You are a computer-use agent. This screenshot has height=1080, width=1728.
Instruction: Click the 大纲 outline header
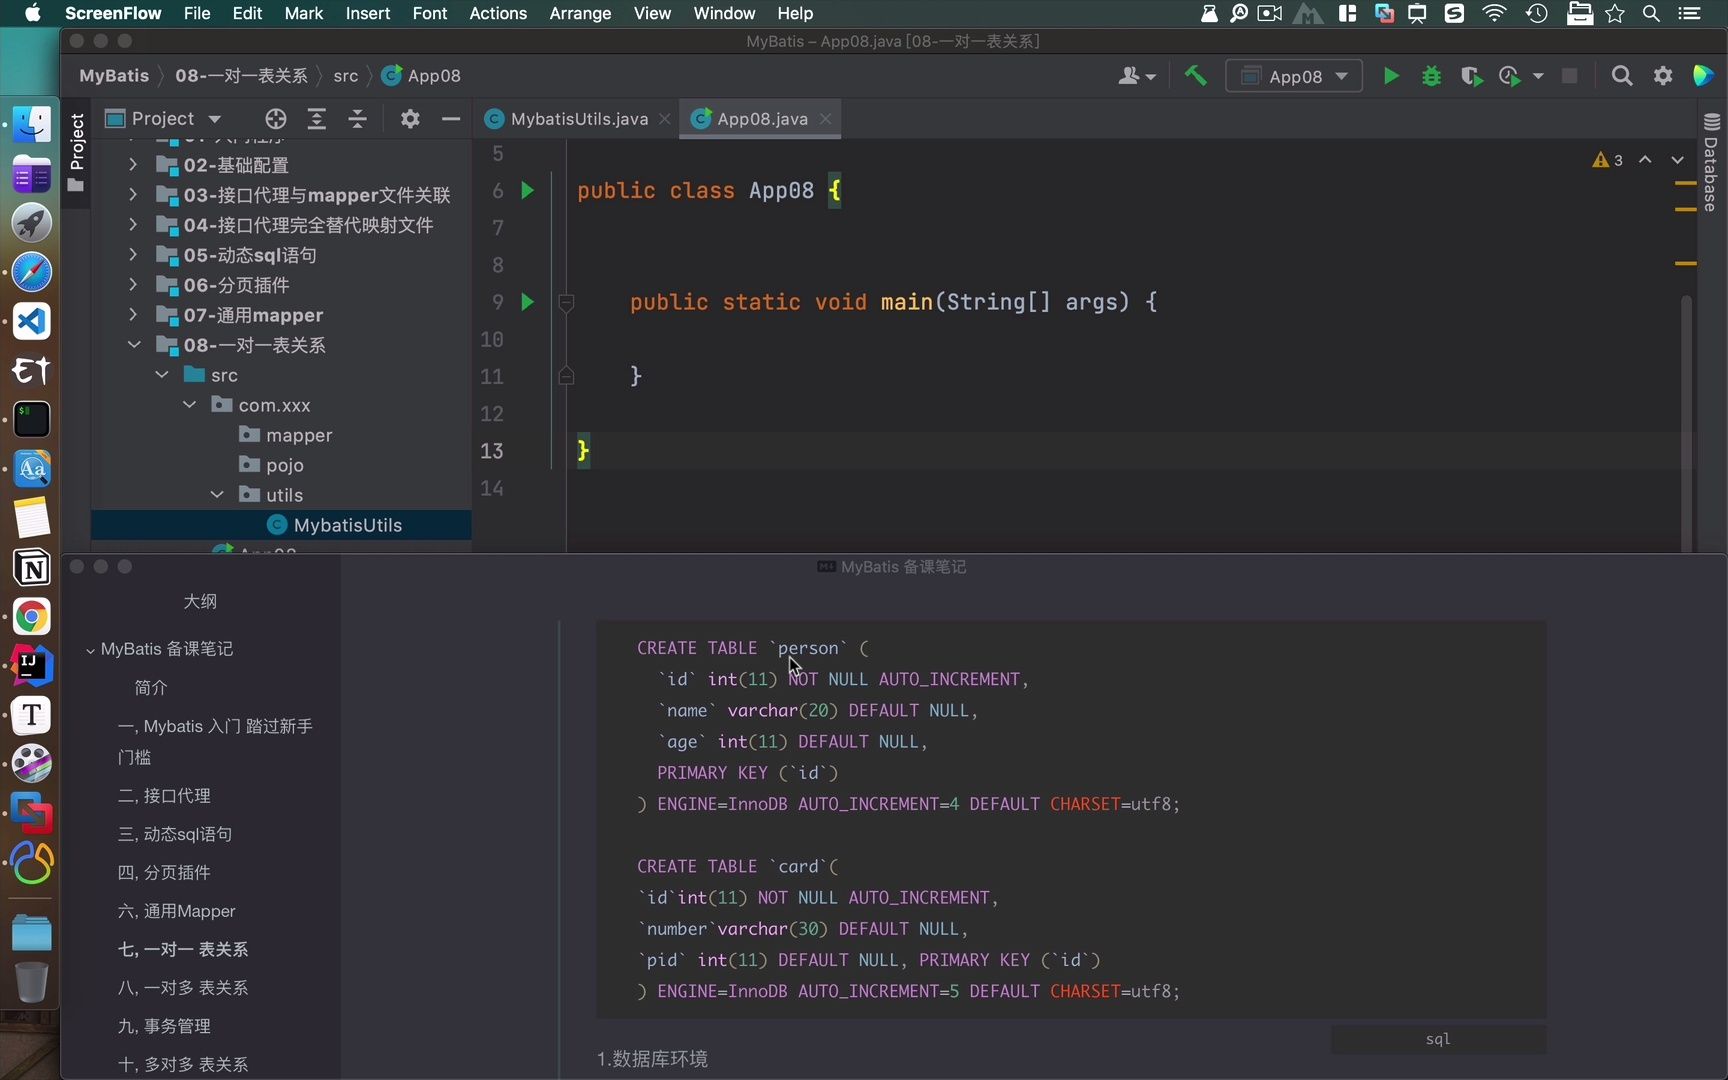click(x=200, y=601)
